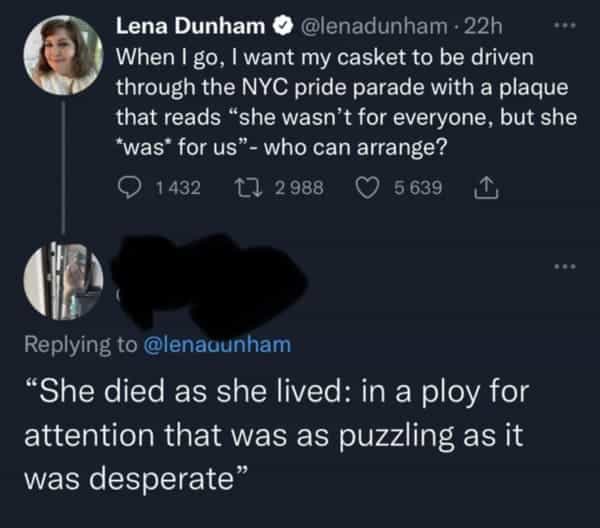600x528 pixels.
Task: Click the reply speech bubble icon
Action: click(128, 186)
